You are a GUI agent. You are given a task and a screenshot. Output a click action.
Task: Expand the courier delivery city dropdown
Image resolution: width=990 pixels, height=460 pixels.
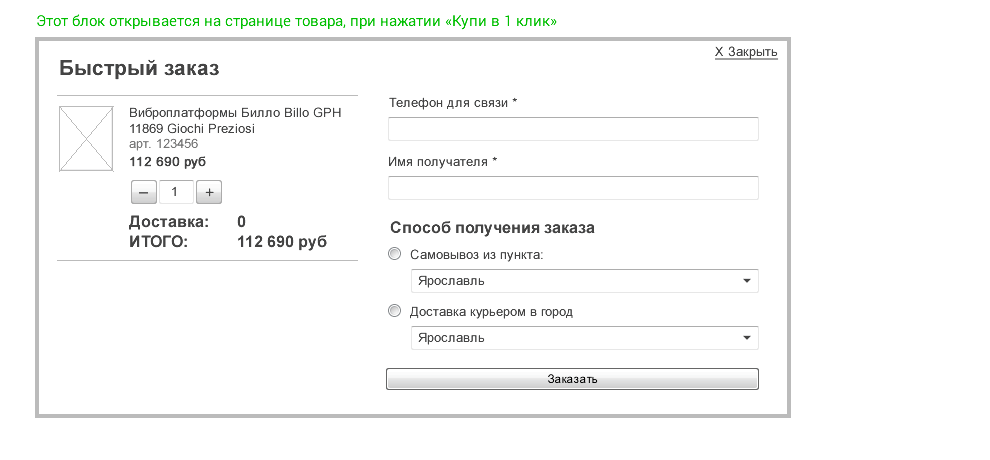(x=584, y=338)
